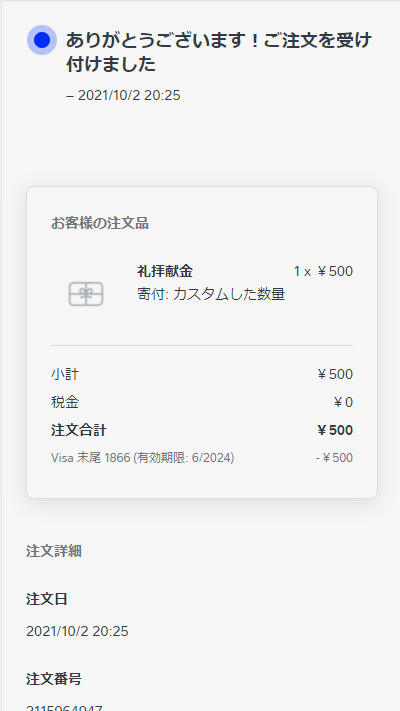Select the order confirmation heading text
The height and width of the screenshot is (711, 400).
[219, 53]
